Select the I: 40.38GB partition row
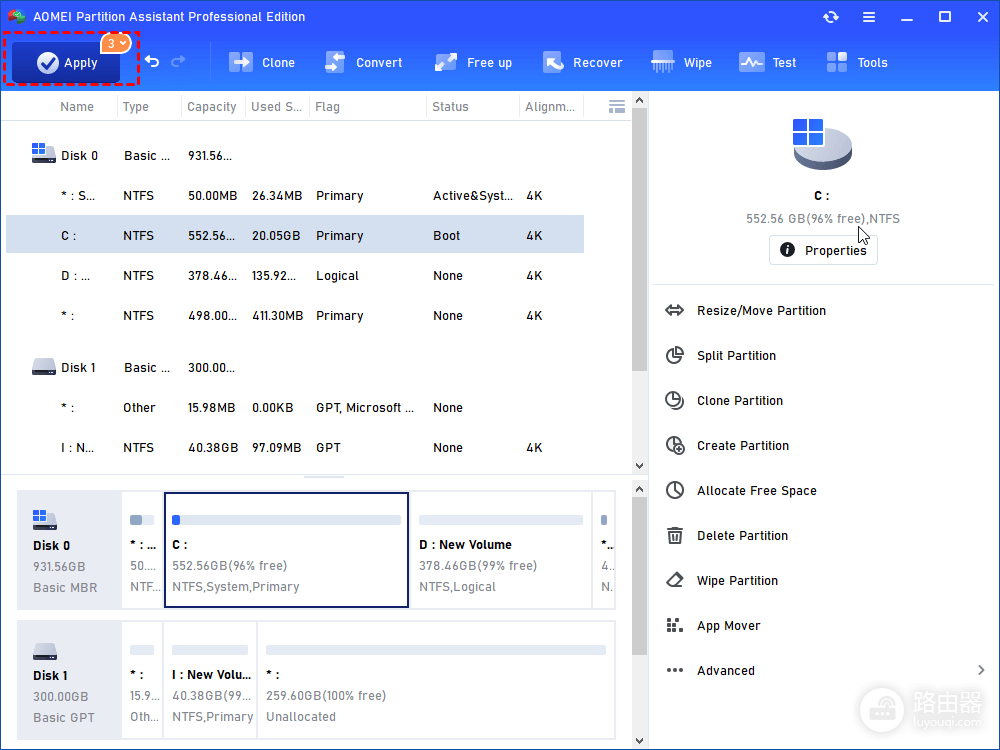The image size is (1000, 750). click(x=295, y=448)
